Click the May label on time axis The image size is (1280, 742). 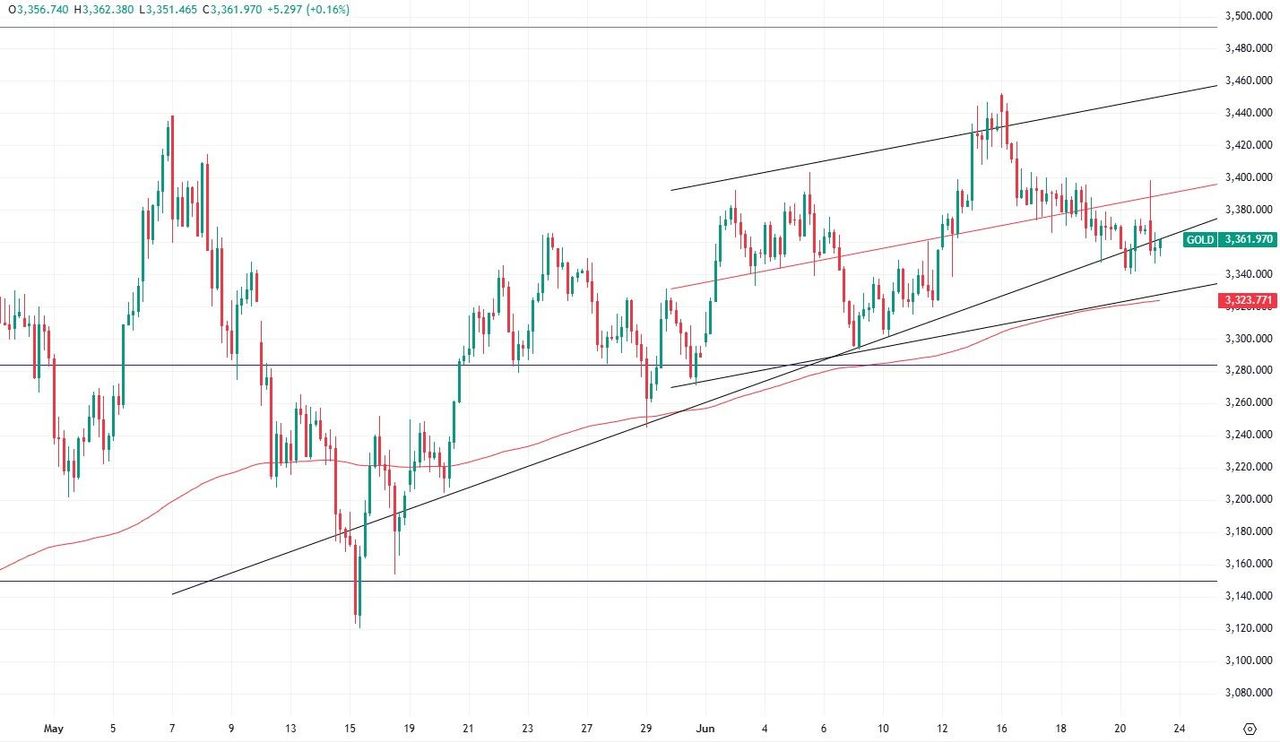pos(54,728)
